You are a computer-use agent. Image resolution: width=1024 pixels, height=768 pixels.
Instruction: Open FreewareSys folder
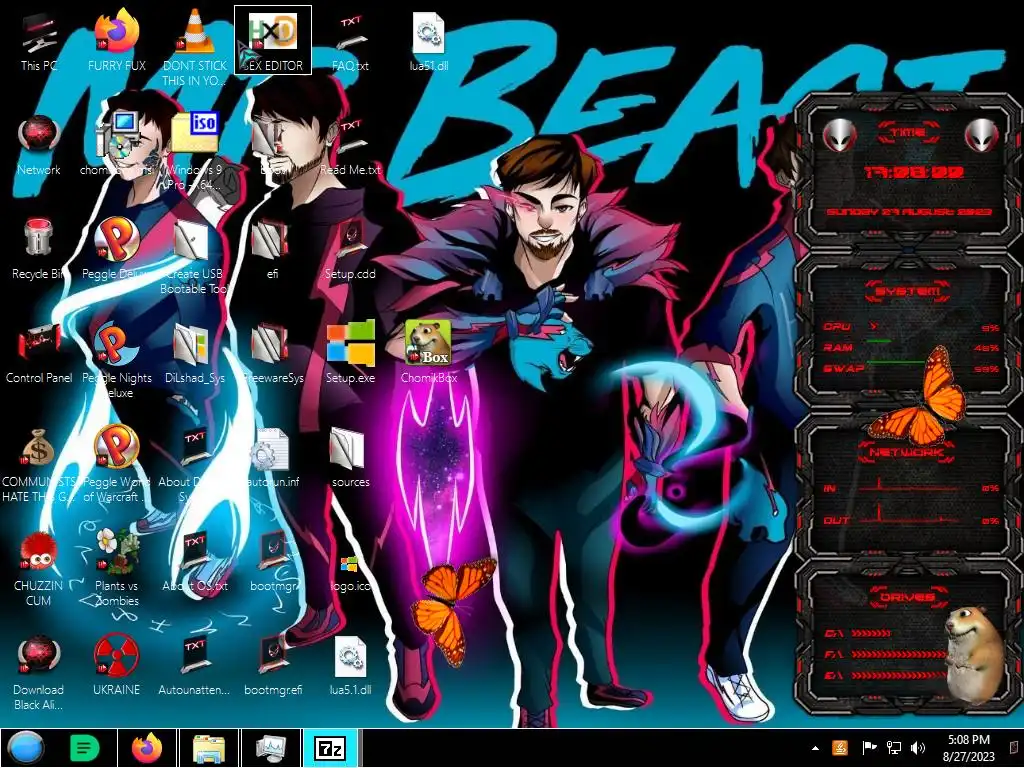(273, 353)
